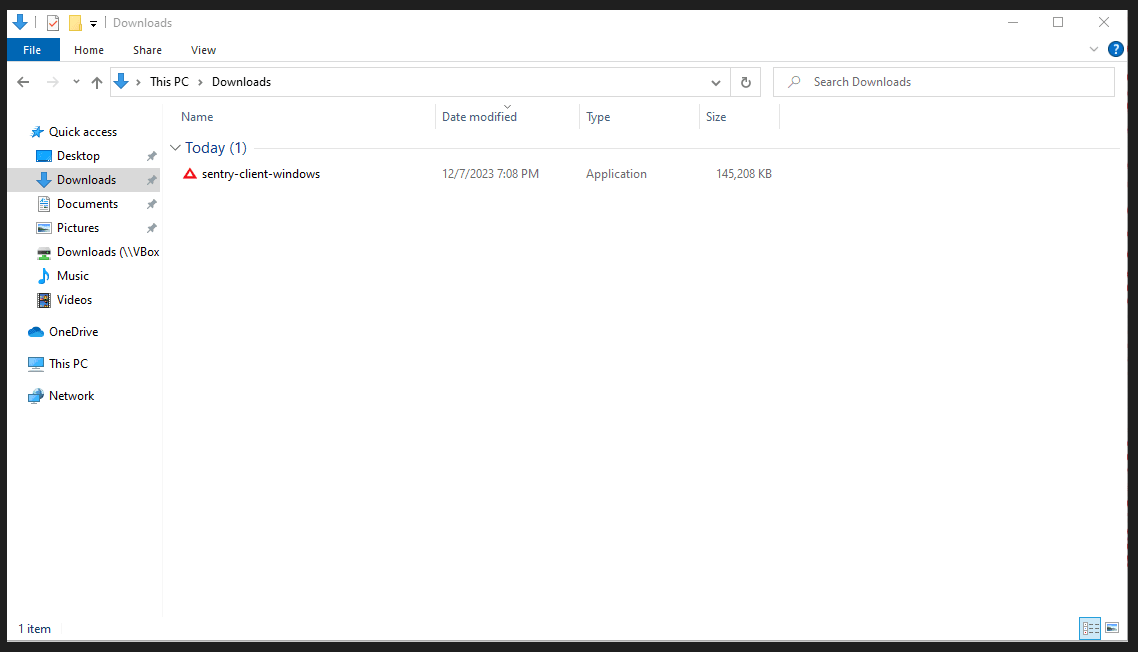Viewport: 1138px width, 652px height.
Task: Switch to Large icons view in status bar
Action: 1112,628
